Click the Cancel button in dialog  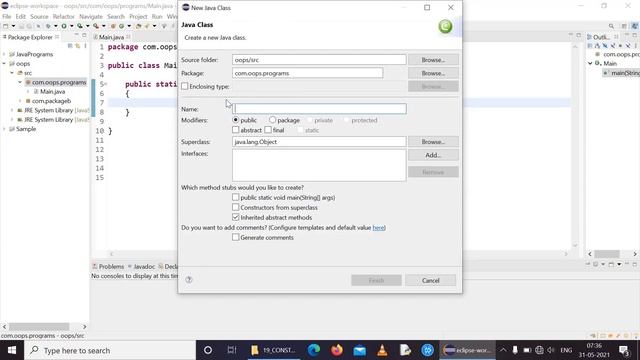[431, 280]
